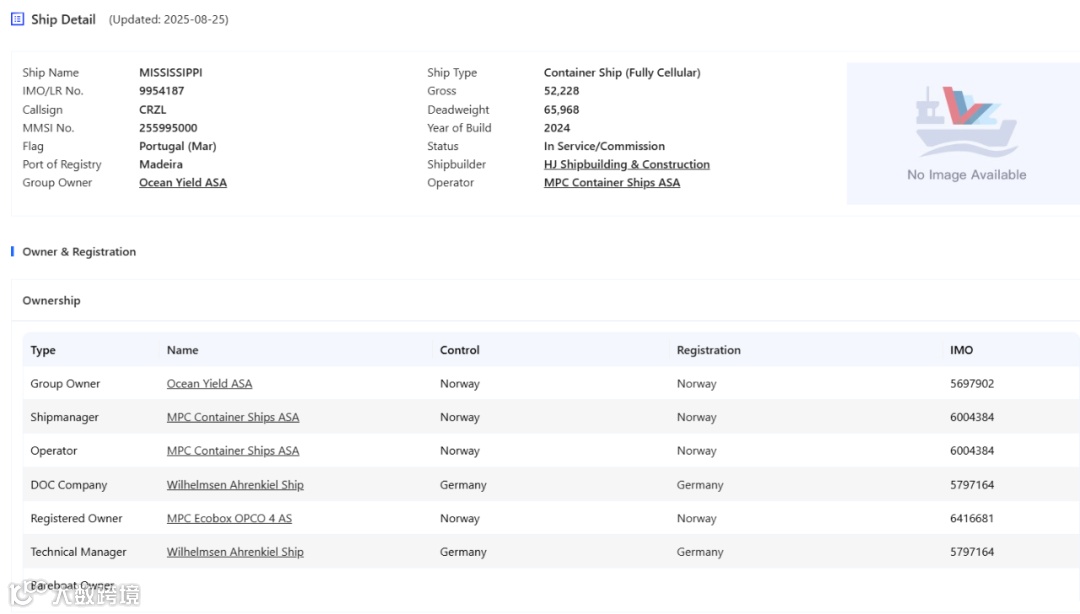Screen dimensions: 1080x614
Task: Select IMO 6416681 in Registered Owner row
Action: pyautogui.click(x=972, y=519)
